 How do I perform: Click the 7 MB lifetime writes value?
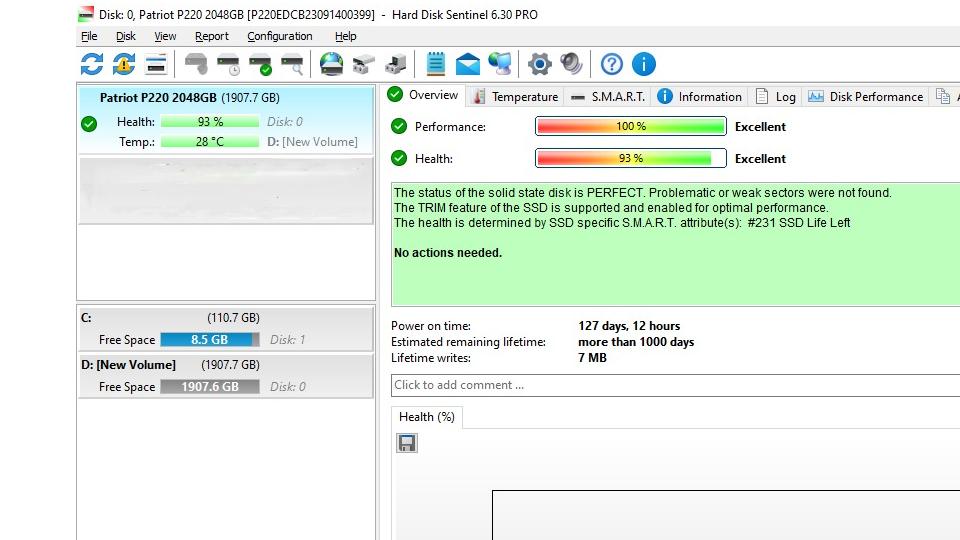(592, 358)
